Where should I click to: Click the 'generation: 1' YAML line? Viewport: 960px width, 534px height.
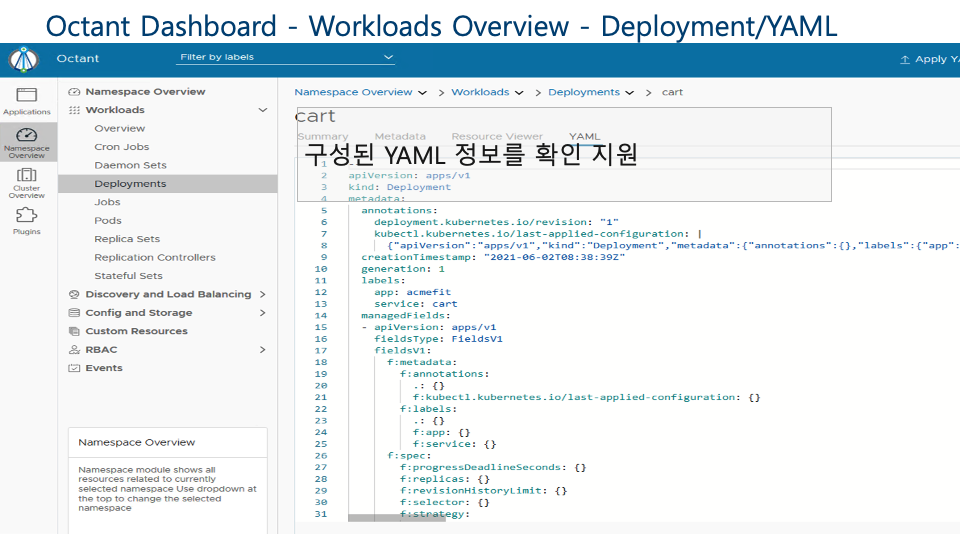pos(403,269)
